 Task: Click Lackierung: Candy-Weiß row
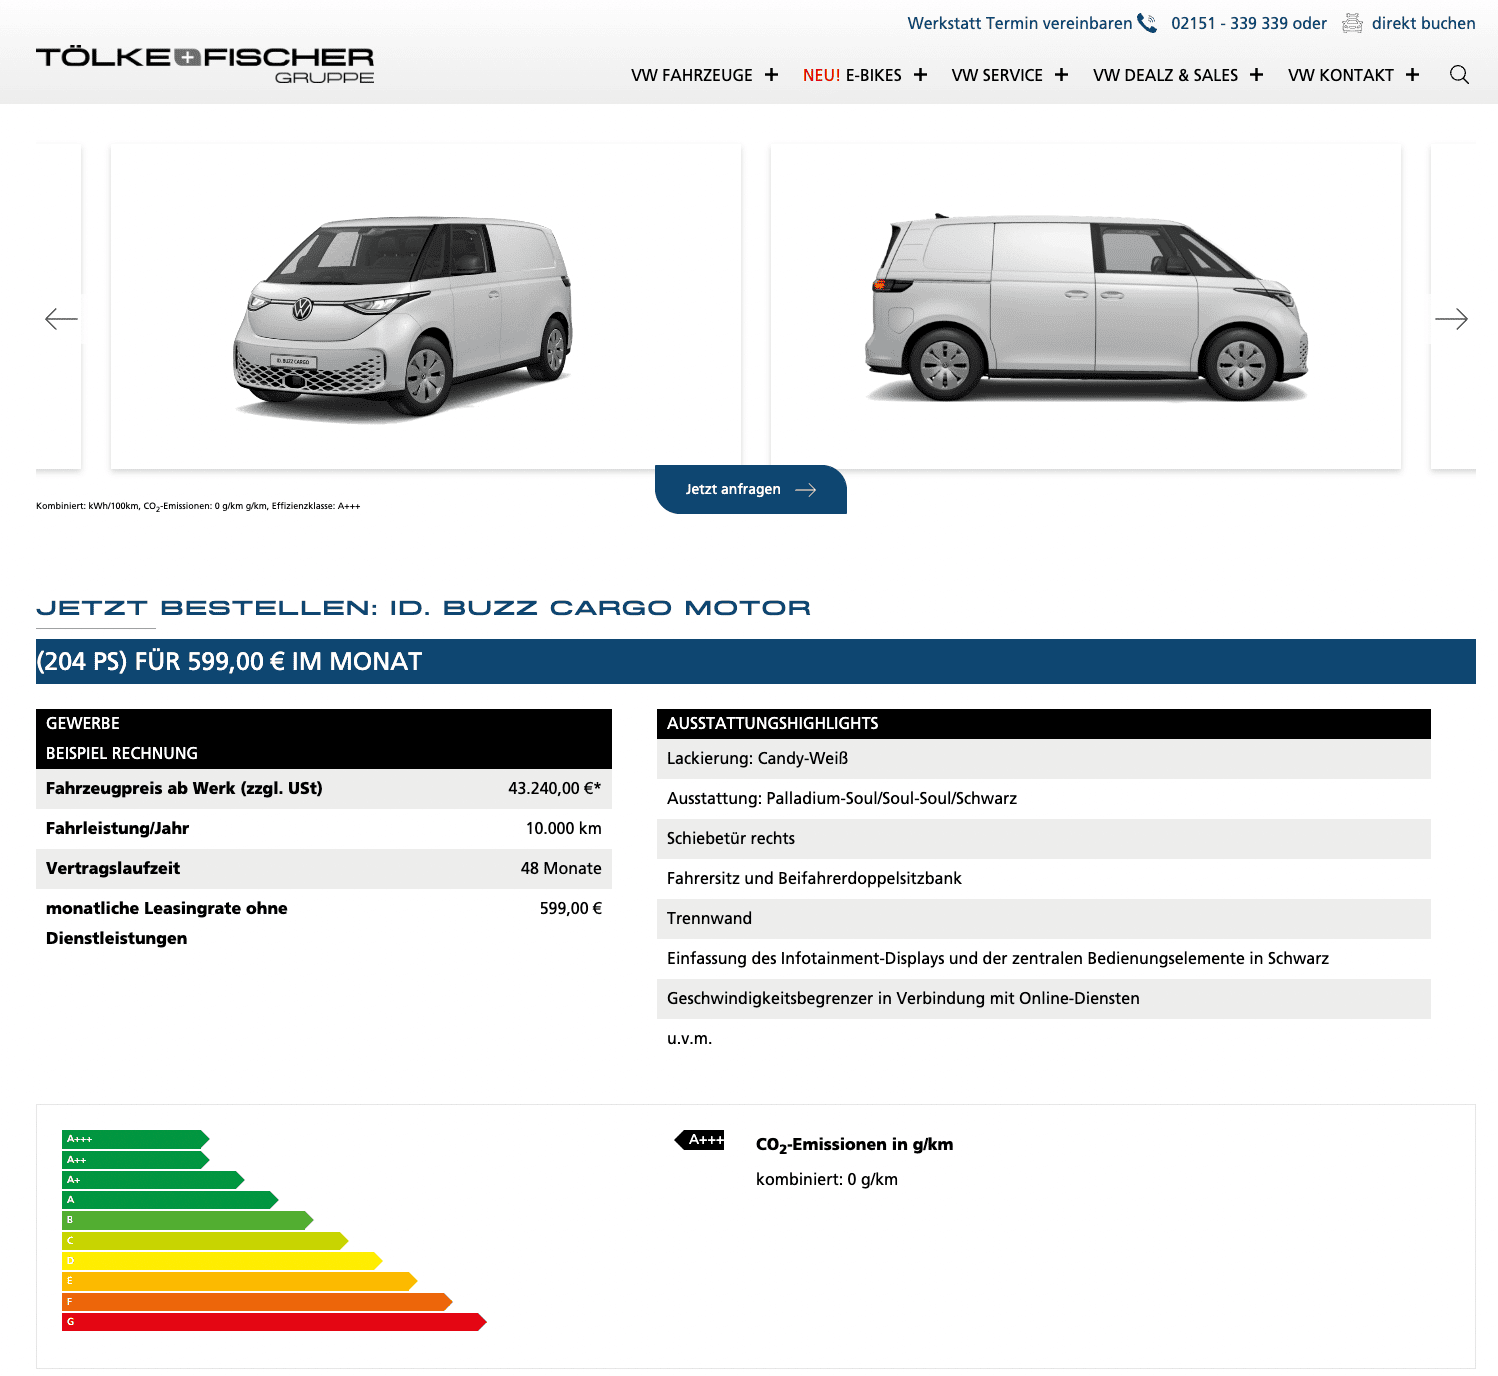(x=1044, y=758)
